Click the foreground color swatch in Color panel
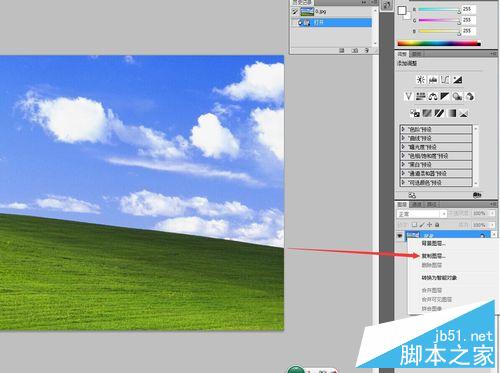Image resolution: width=500 pixels, height=373 pixels. (x=402, y=11)
